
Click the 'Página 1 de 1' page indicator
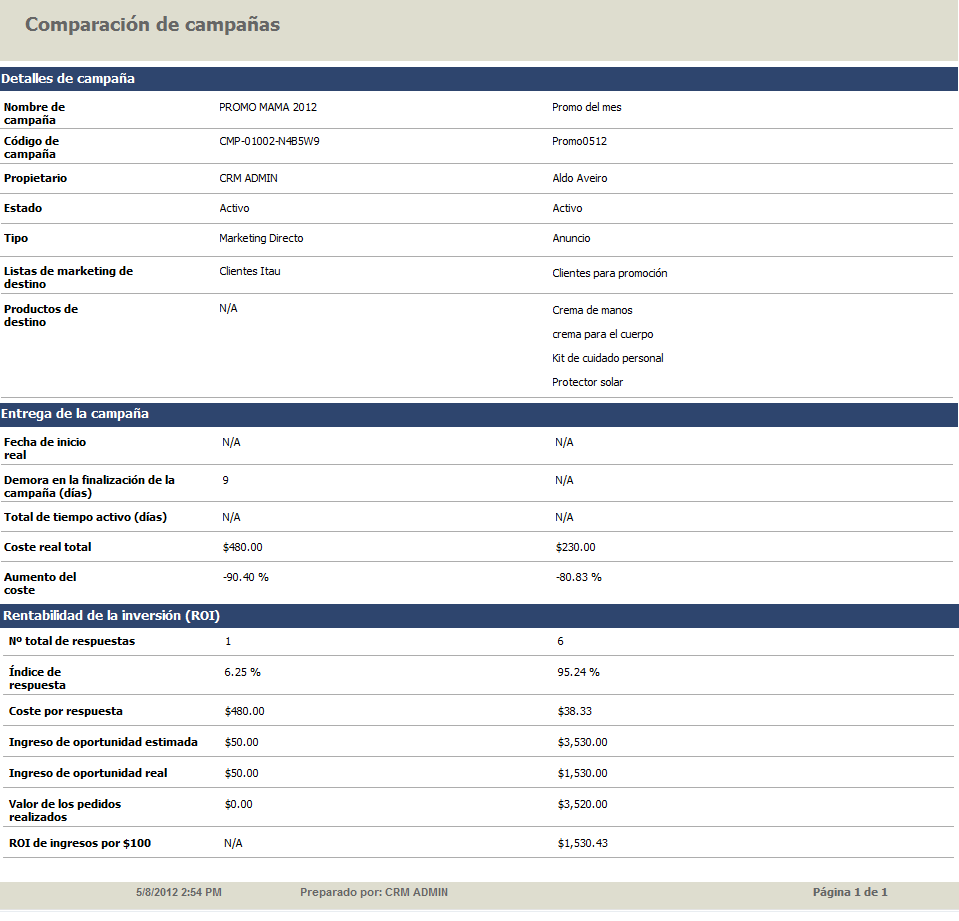click(x=850, y=892)
